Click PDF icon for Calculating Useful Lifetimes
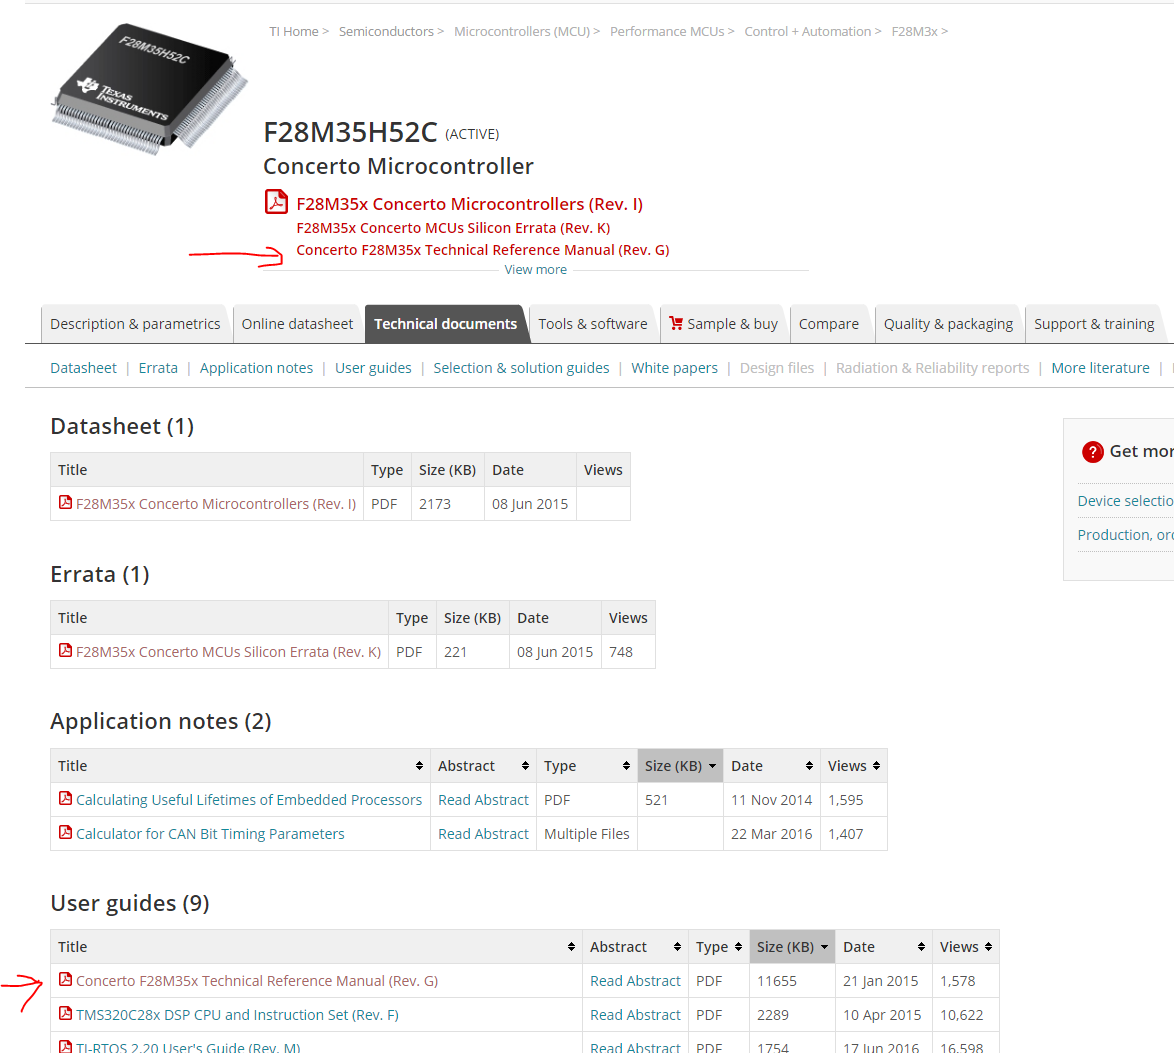This screenshot has width=1174, height=1053. point(66,798)
